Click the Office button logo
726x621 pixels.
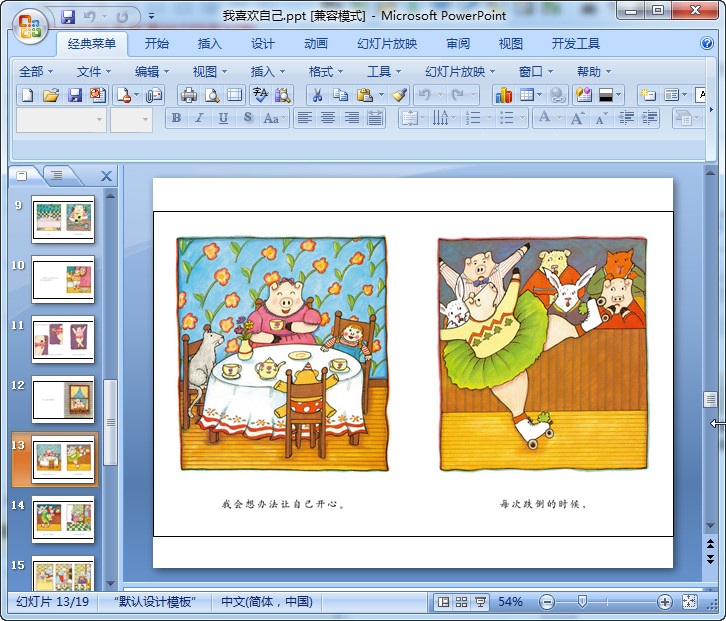click(30, 25)
